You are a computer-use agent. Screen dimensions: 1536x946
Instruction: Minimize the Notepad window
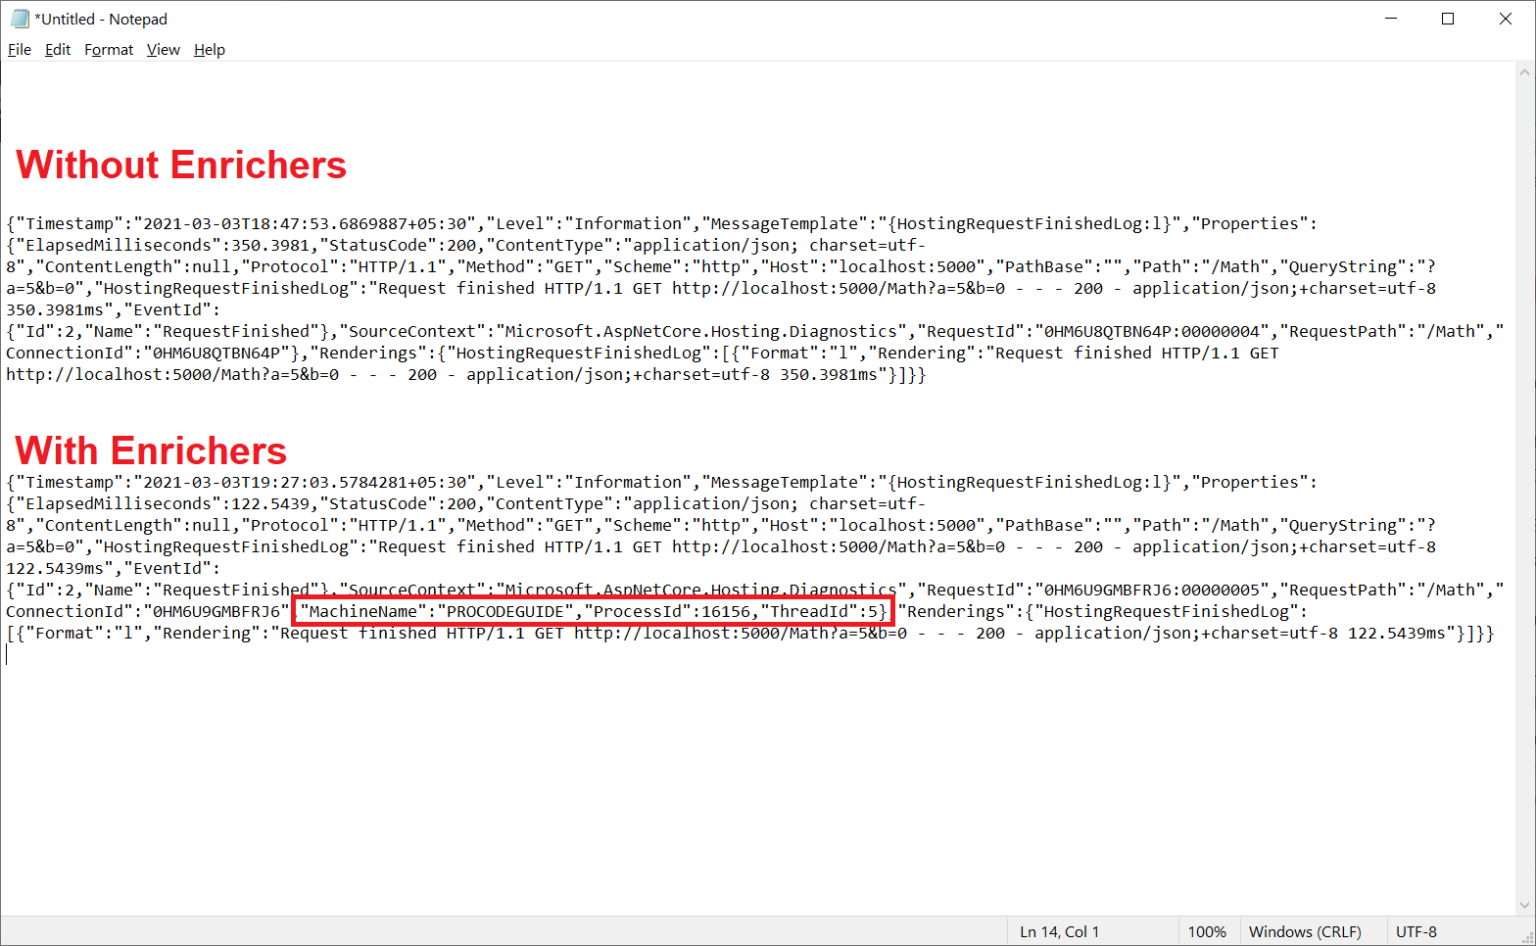tap(1390, 19)
